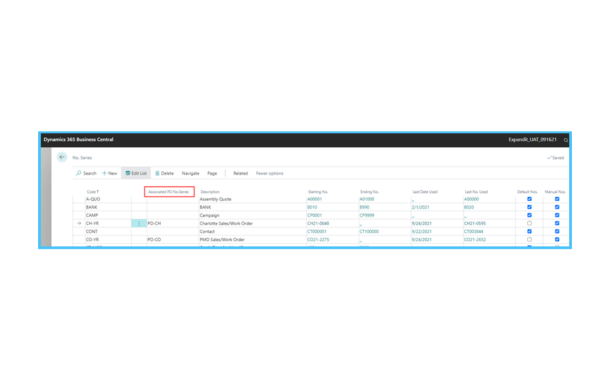Expand the Navigate menu

(190, 174)
